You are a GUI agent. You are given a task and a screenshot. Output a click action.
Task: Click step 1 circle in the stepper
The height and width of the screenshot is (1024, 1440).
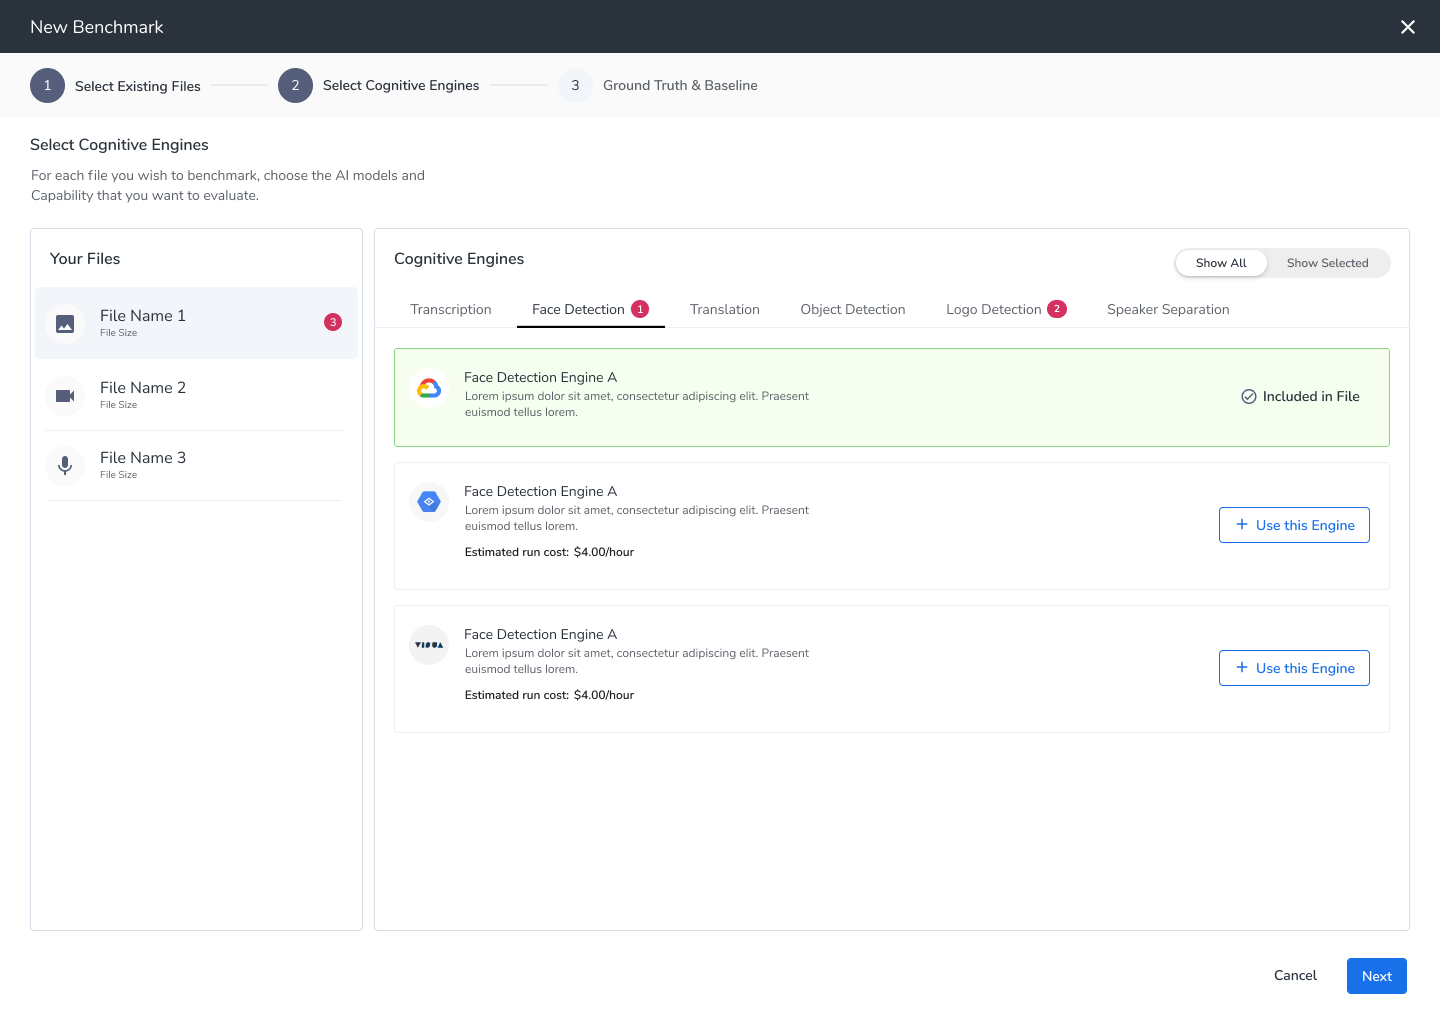point(47,86)
